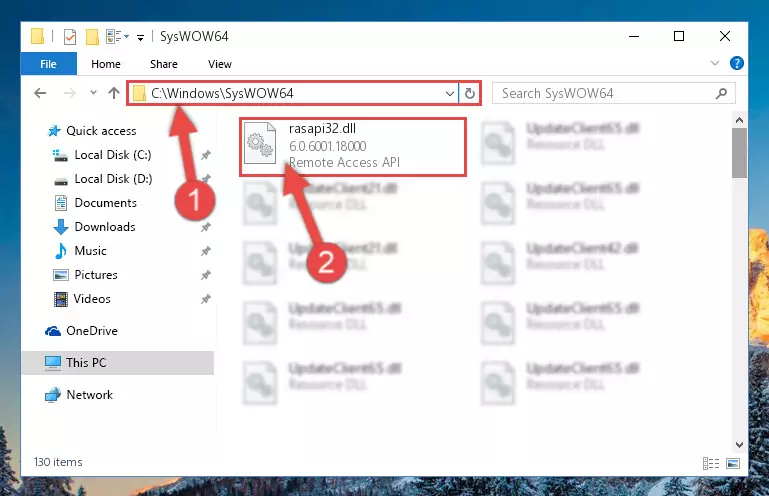Switch to the Share ribbon tab
Image resolution: width=769 pixels, height=496 pixels.
[x=164, y=64]
